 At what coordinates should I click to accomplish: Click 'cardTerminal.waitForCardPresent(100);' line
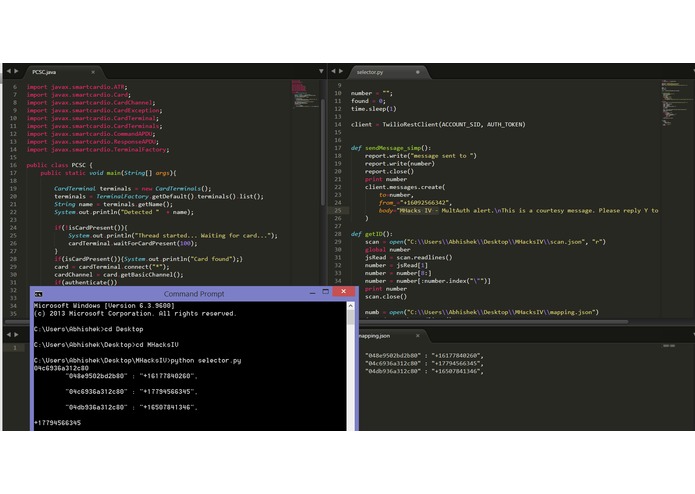point(133,243)
